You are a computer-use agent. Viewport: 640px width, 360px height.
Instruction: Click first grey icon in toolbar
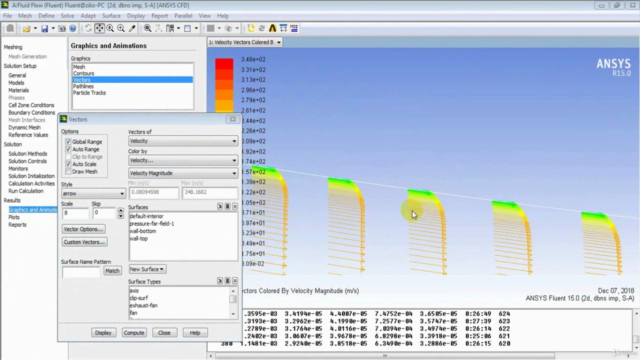coord(10,28)
